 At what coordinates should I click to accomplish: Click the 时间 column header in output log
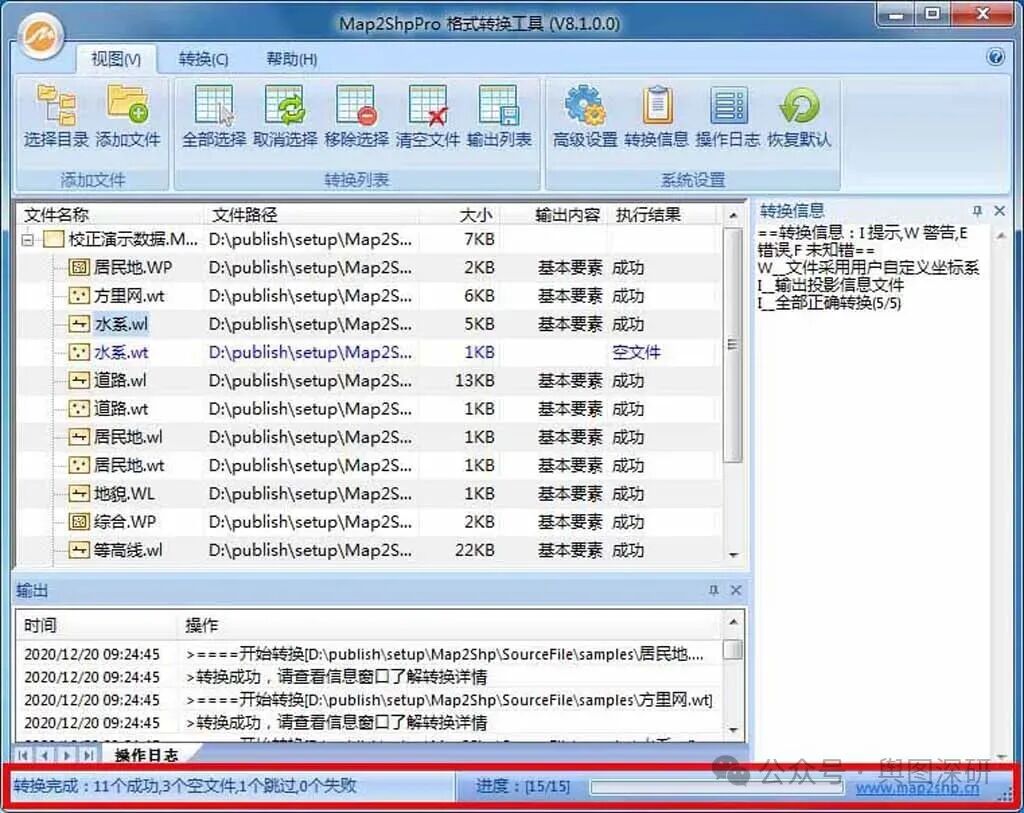[x=96, y=626]
